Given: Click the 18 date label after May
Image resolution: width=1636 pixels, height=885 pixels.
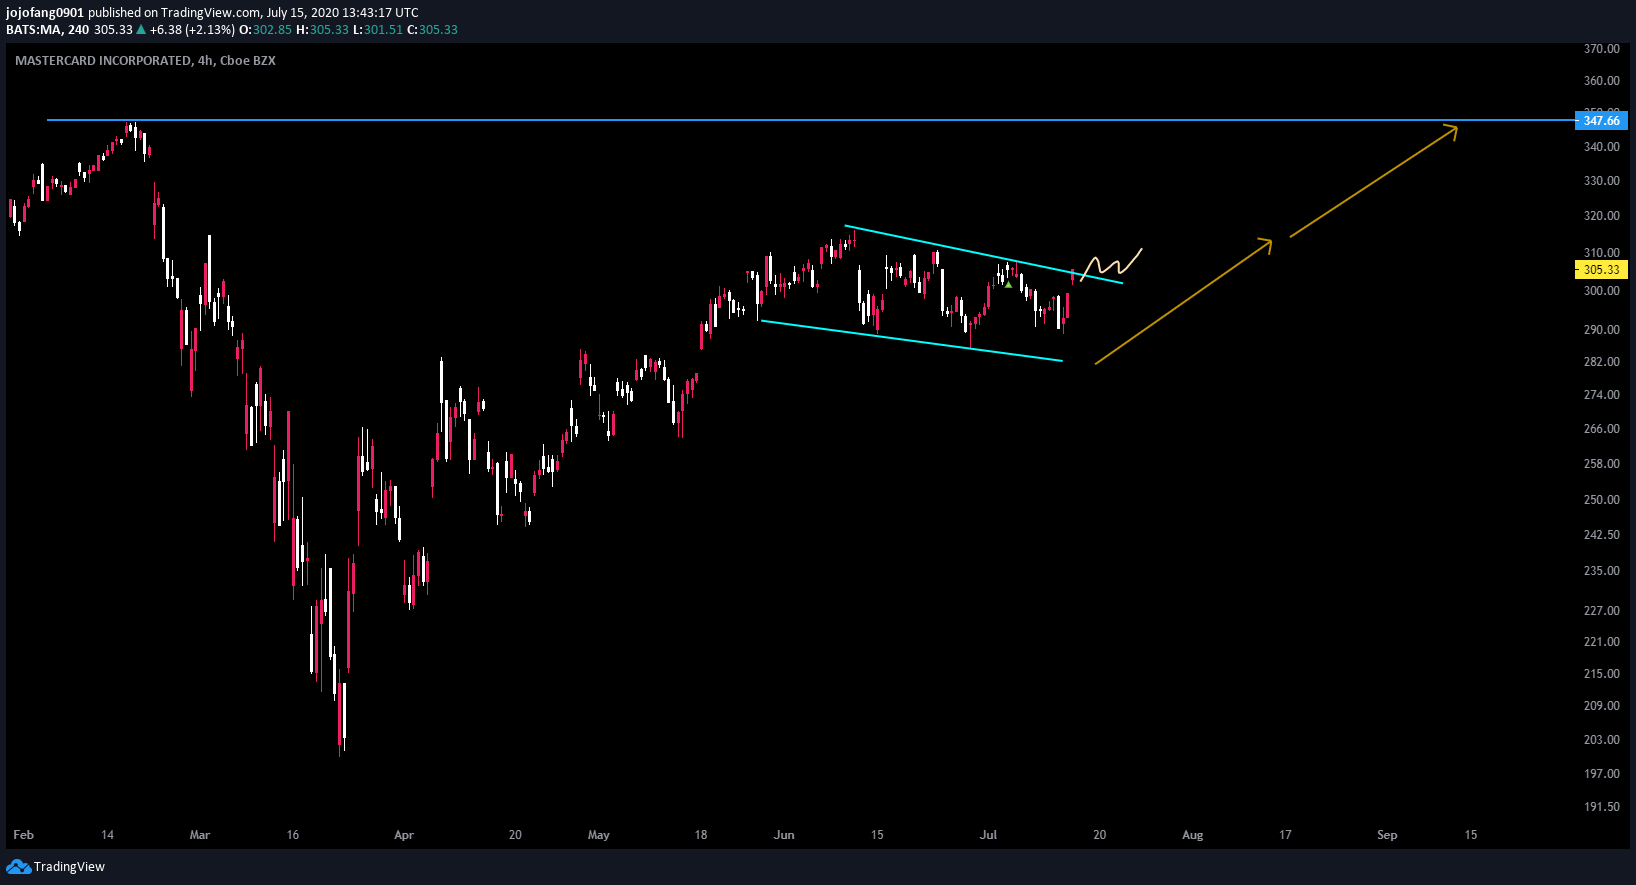Looking at the screenshot, I should (701, 834).
